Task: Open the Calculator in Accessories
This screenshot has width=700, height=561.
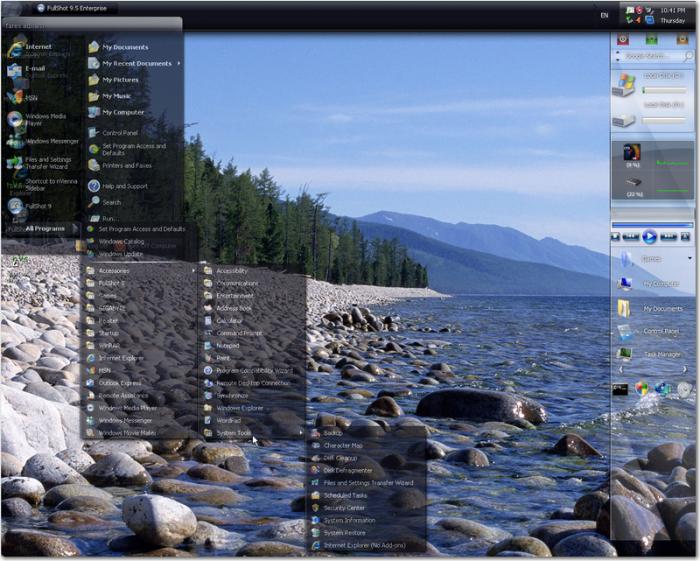Action: tap(236, 321)
